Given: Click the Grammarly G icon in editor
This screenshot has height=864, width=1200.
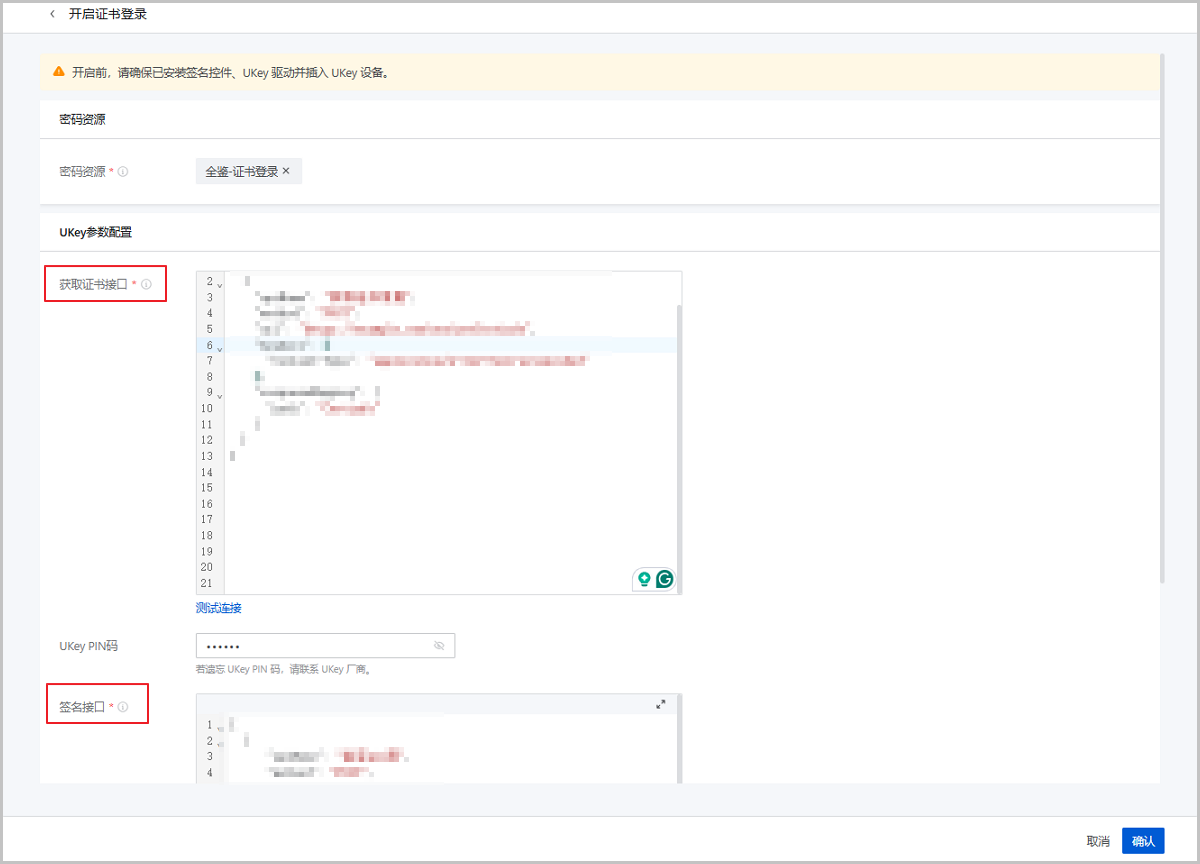Looking at the screenshot, I should pyautogui.click(x=664, y=579).
